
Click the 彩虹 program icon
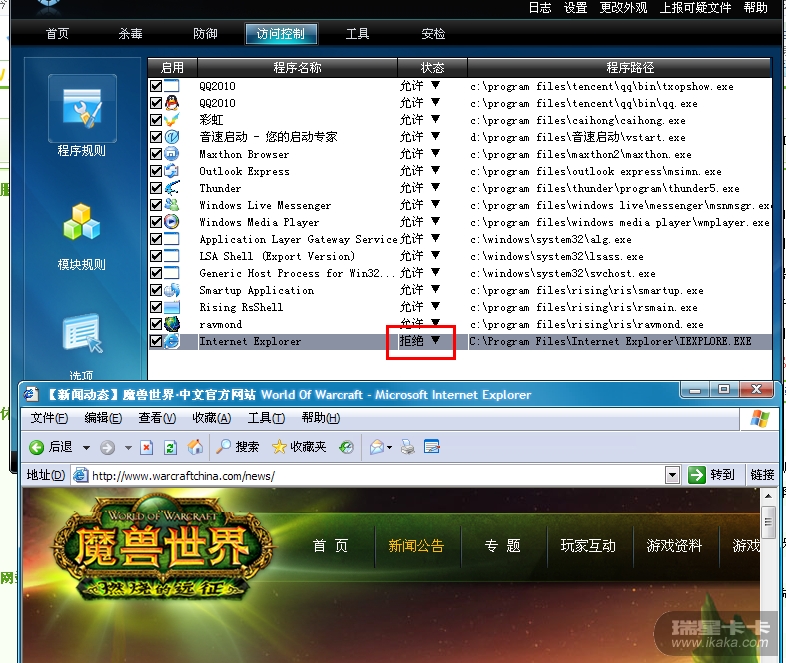click(172, 120)
